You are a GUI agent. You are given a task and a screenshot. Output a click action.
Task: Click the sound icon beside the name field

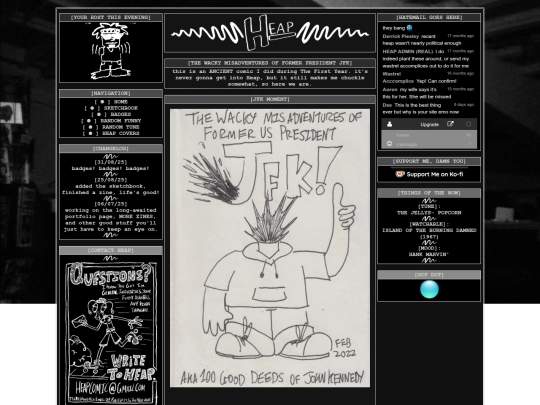coord(469,135)
